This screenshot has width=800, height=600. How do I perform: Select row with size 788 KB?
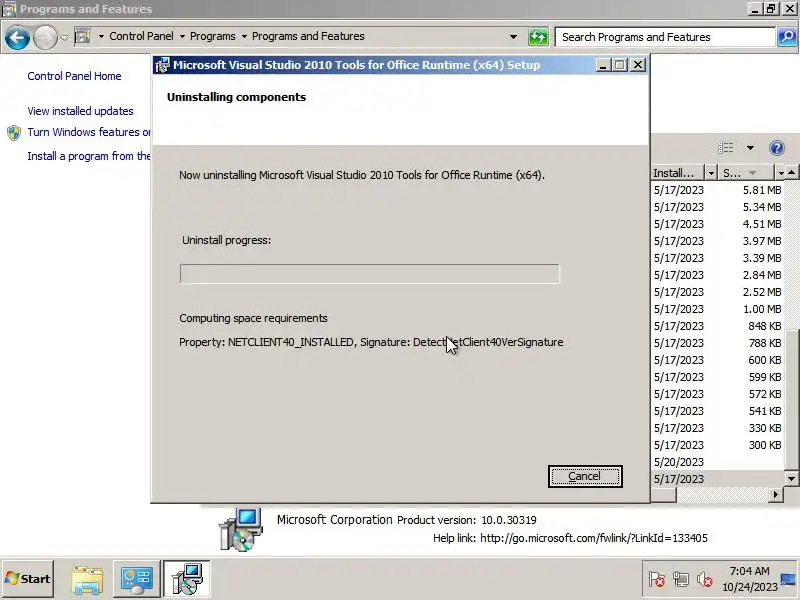point(717,343)
